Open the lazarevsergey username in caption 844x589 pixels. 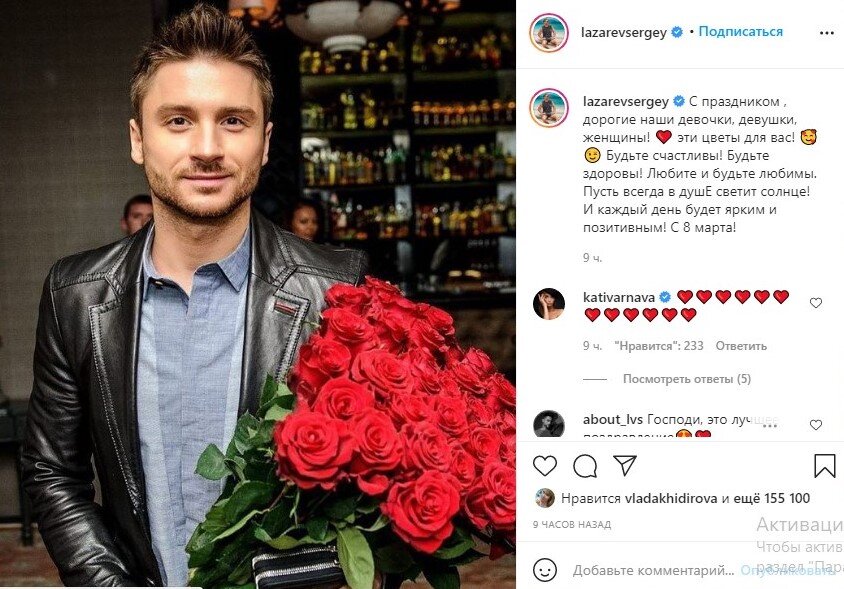pyautogui.click(x=625, y=101)
